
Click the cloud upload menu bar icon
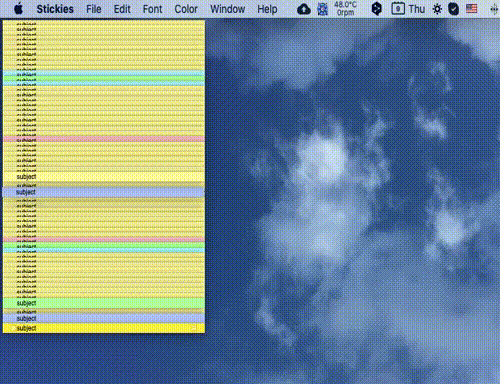(x=304, y=9)
